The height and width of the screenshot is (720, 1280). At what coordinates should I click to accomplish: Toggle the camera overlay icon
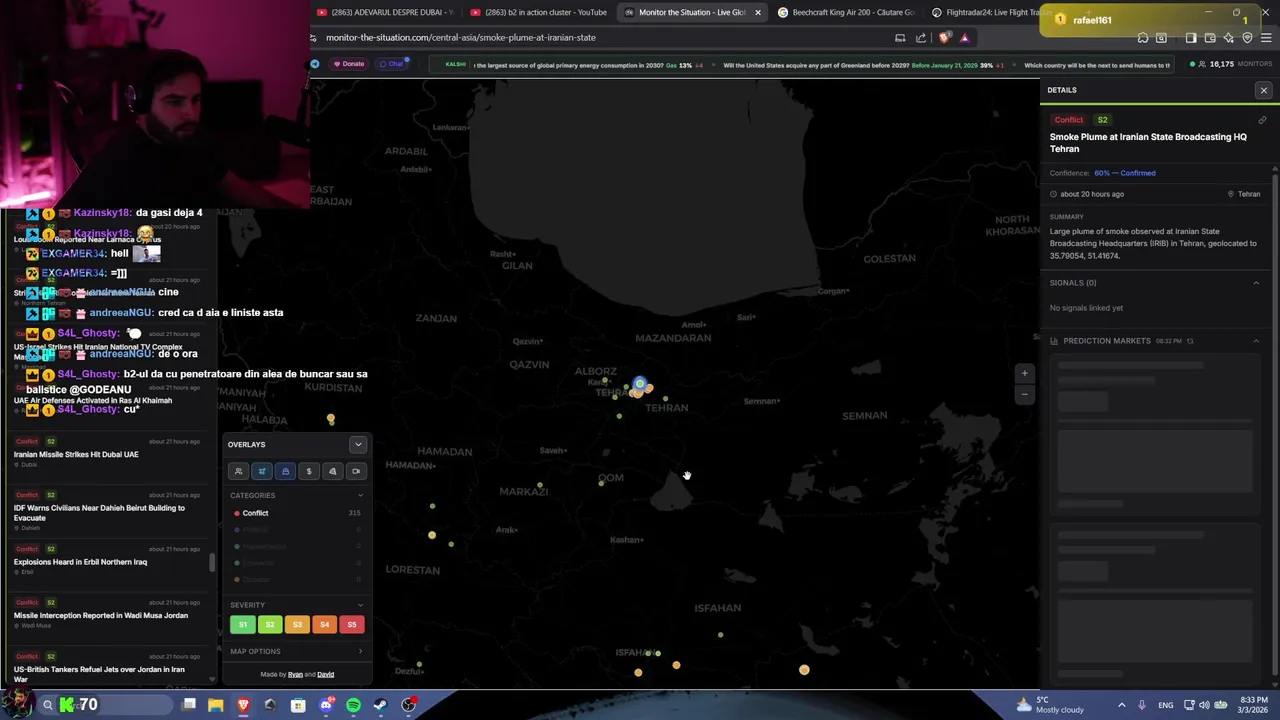point(356,471)
